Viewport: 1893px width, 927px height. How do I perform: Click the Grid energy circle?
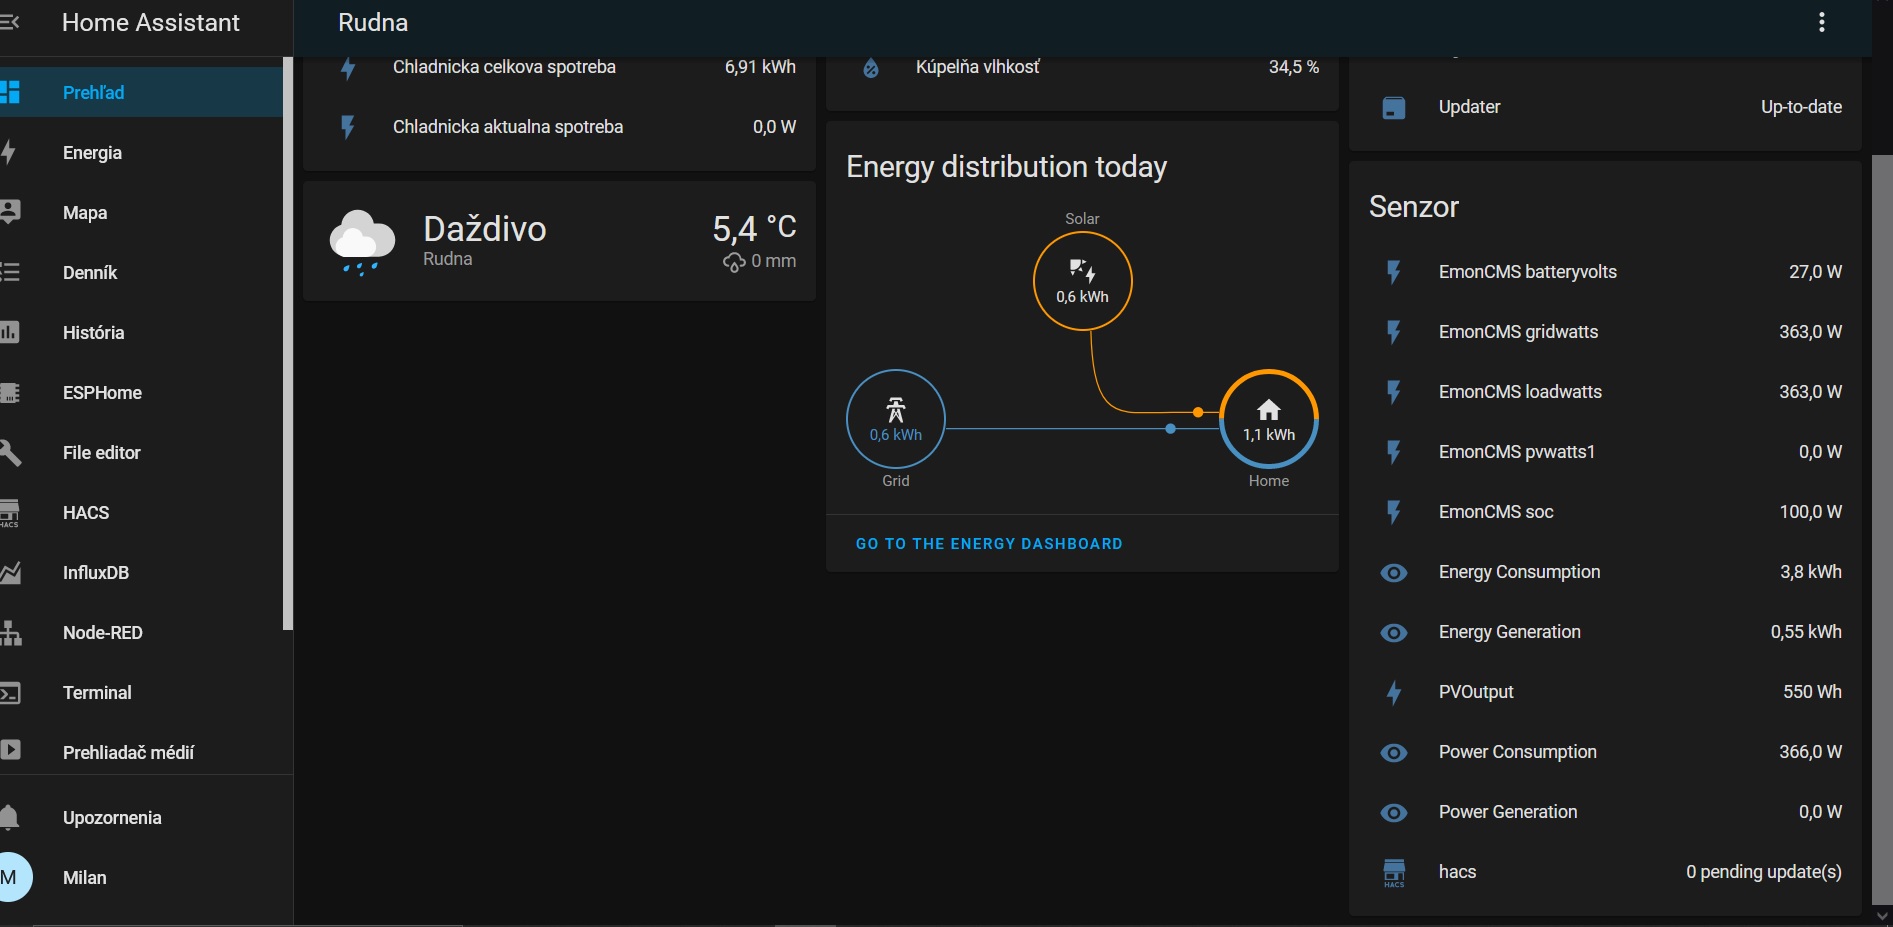pos(896,419)
